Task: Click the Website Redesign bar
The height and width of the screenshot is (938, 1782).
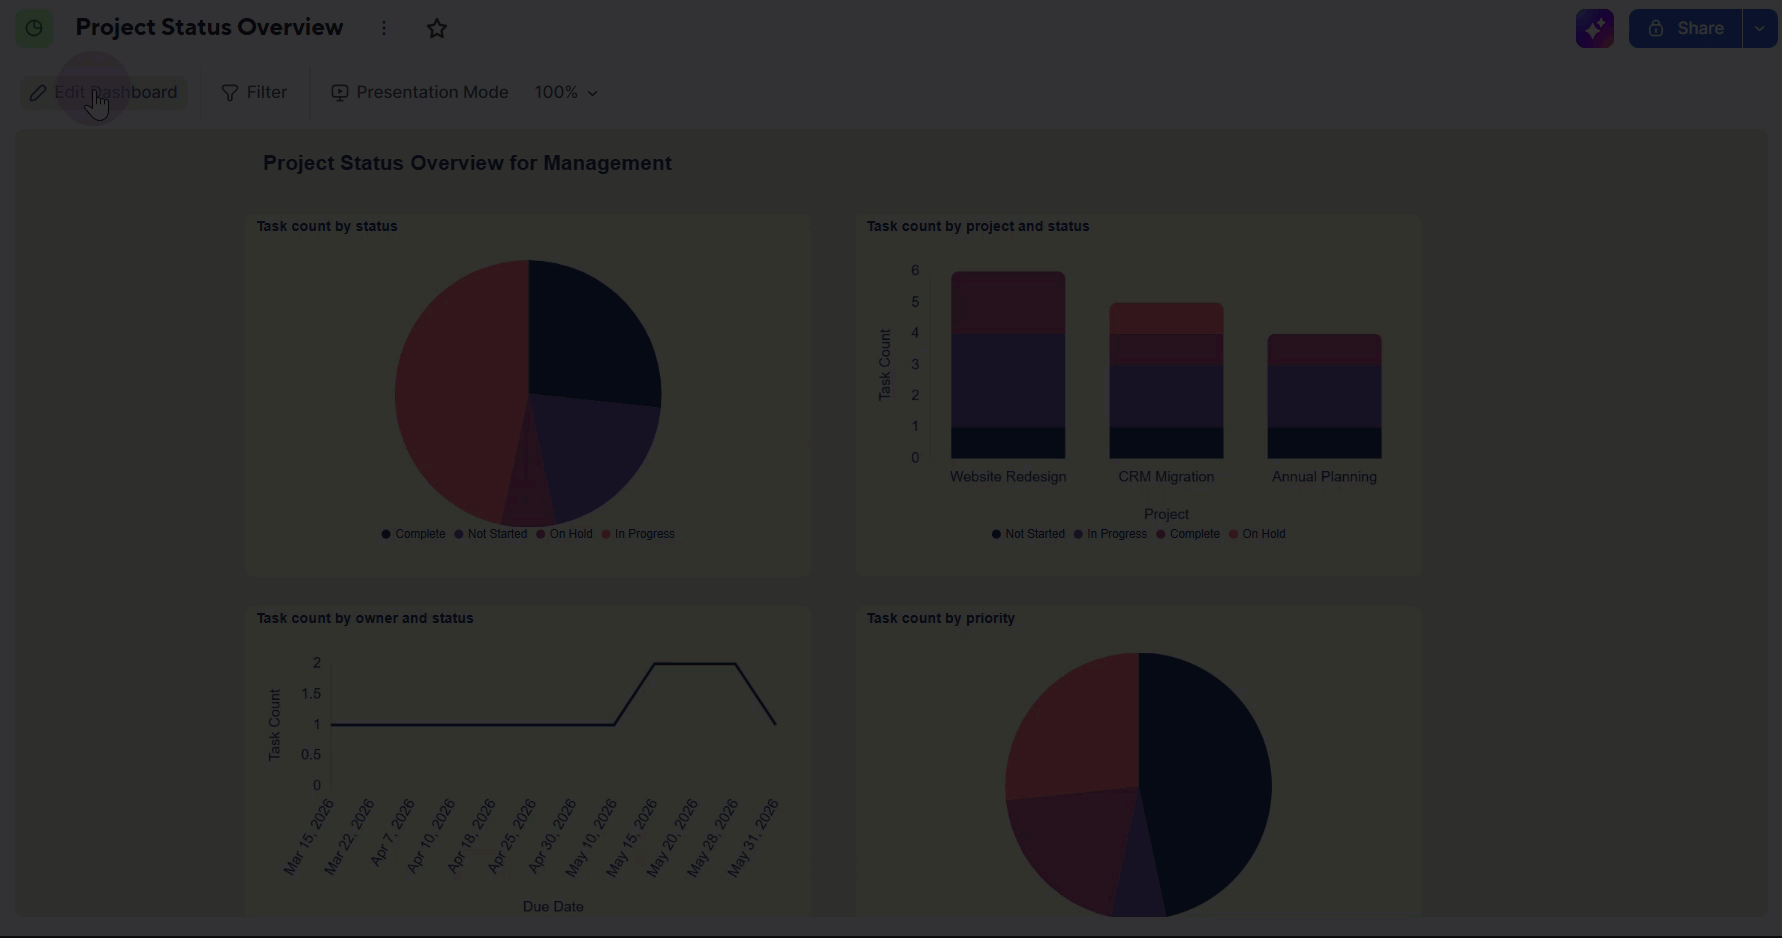Action: [x=1008, y=365]
